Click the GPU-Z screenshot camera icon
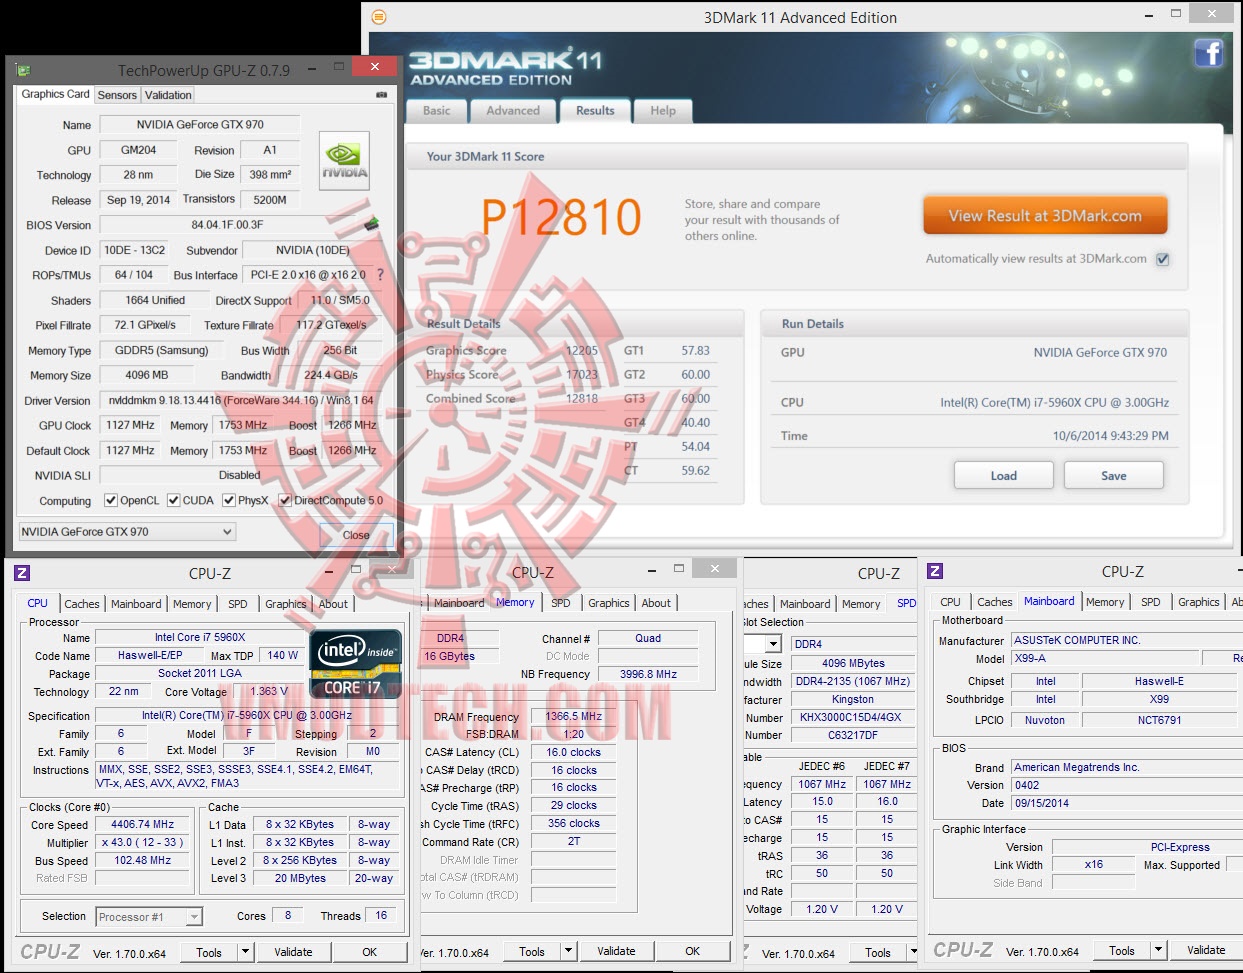This screenshot has height=973, width=1243. tap(381, 95)
